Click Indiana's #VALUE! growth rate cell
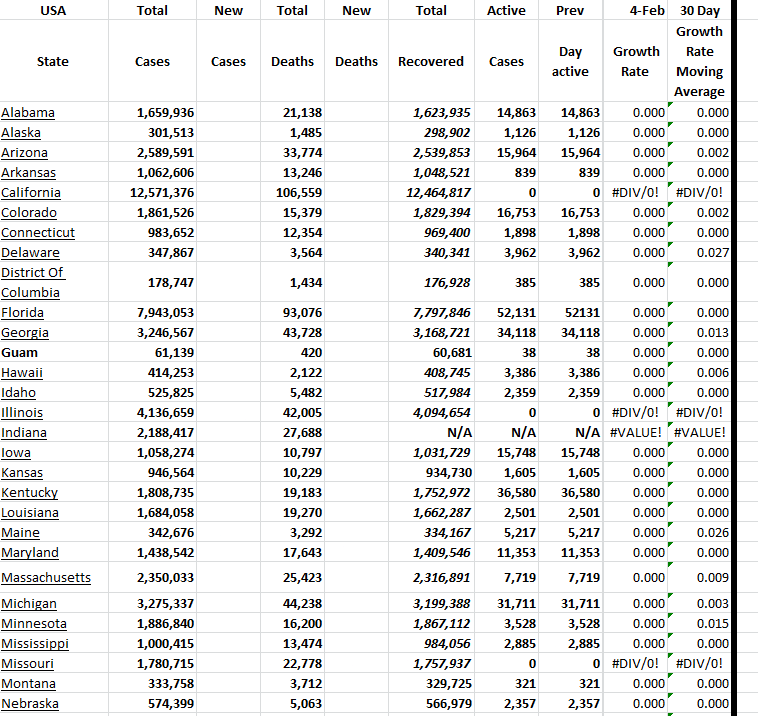758x716 pixels. (x=636, y=432)
